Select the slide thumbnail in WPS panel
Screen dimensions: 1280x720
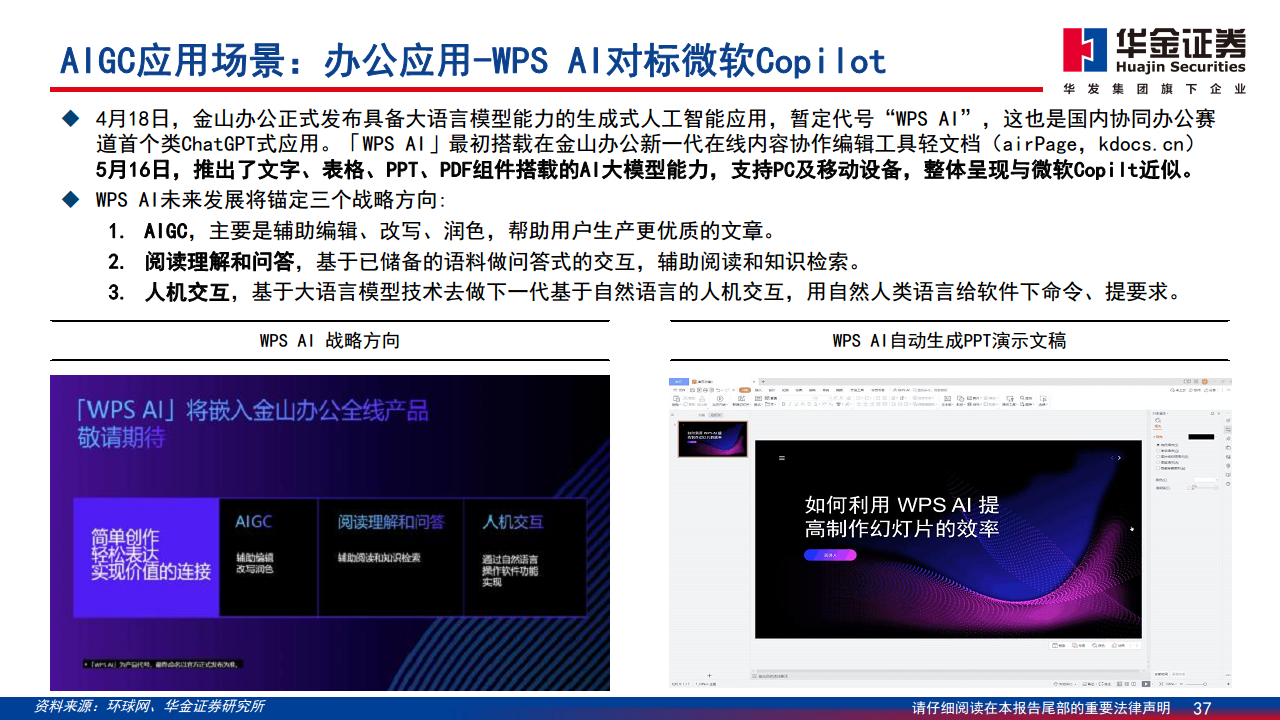(713, 438)
